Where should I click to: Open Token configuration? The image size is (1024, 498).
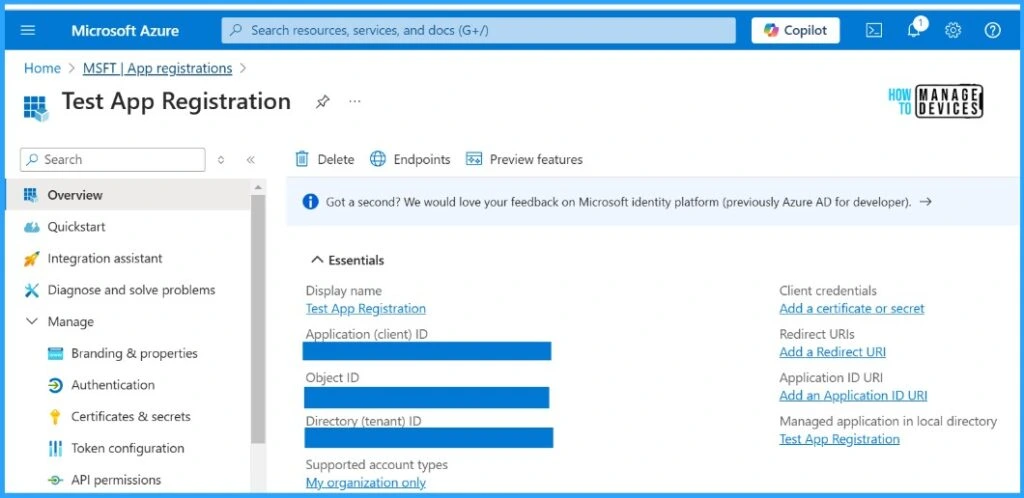[127, 448]
